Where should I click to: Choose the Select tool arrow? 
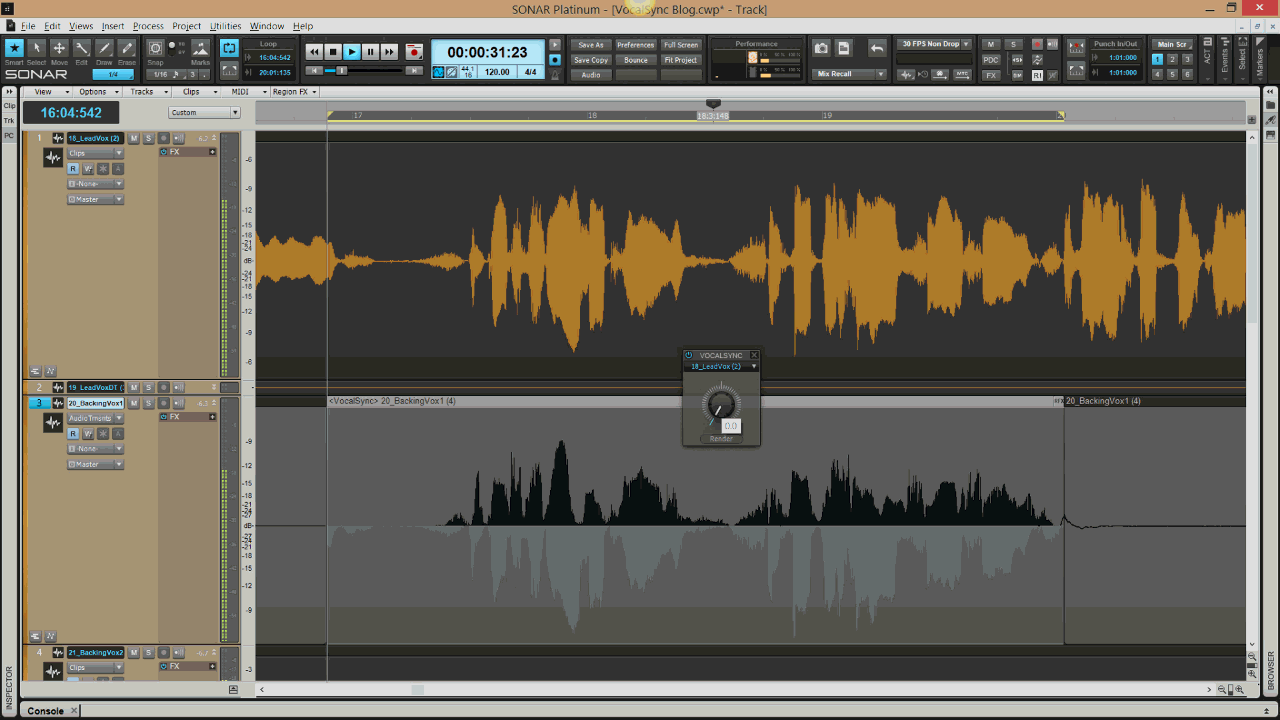click(37, 49)
